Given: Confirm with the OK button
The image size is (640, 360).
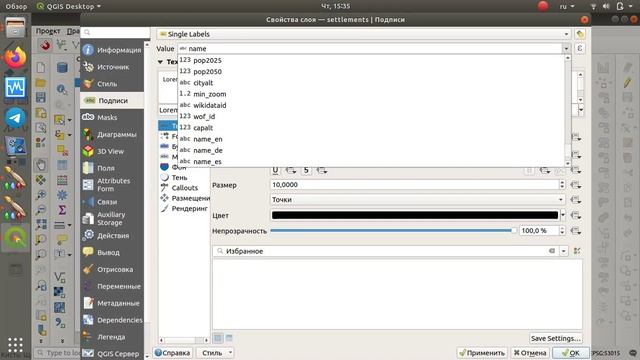Looking at the screenshot, I should (x=570, y=353).
